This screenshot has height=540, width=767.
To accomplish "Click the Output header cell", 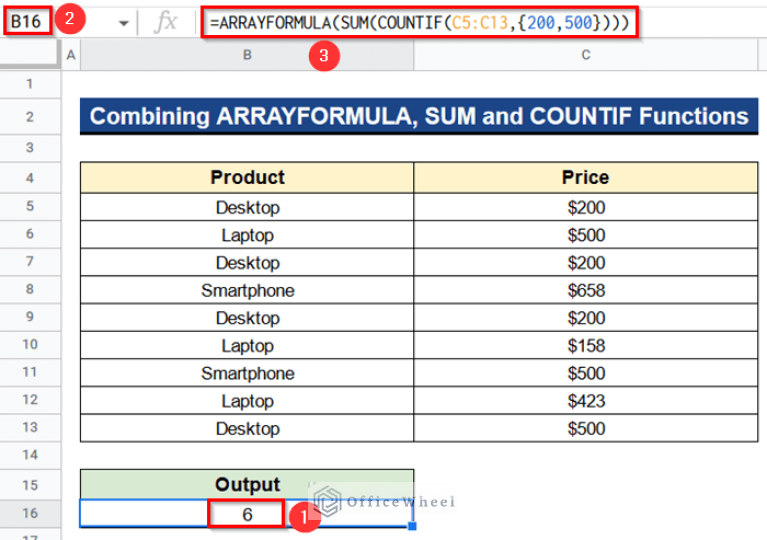I will click(247, 484).
